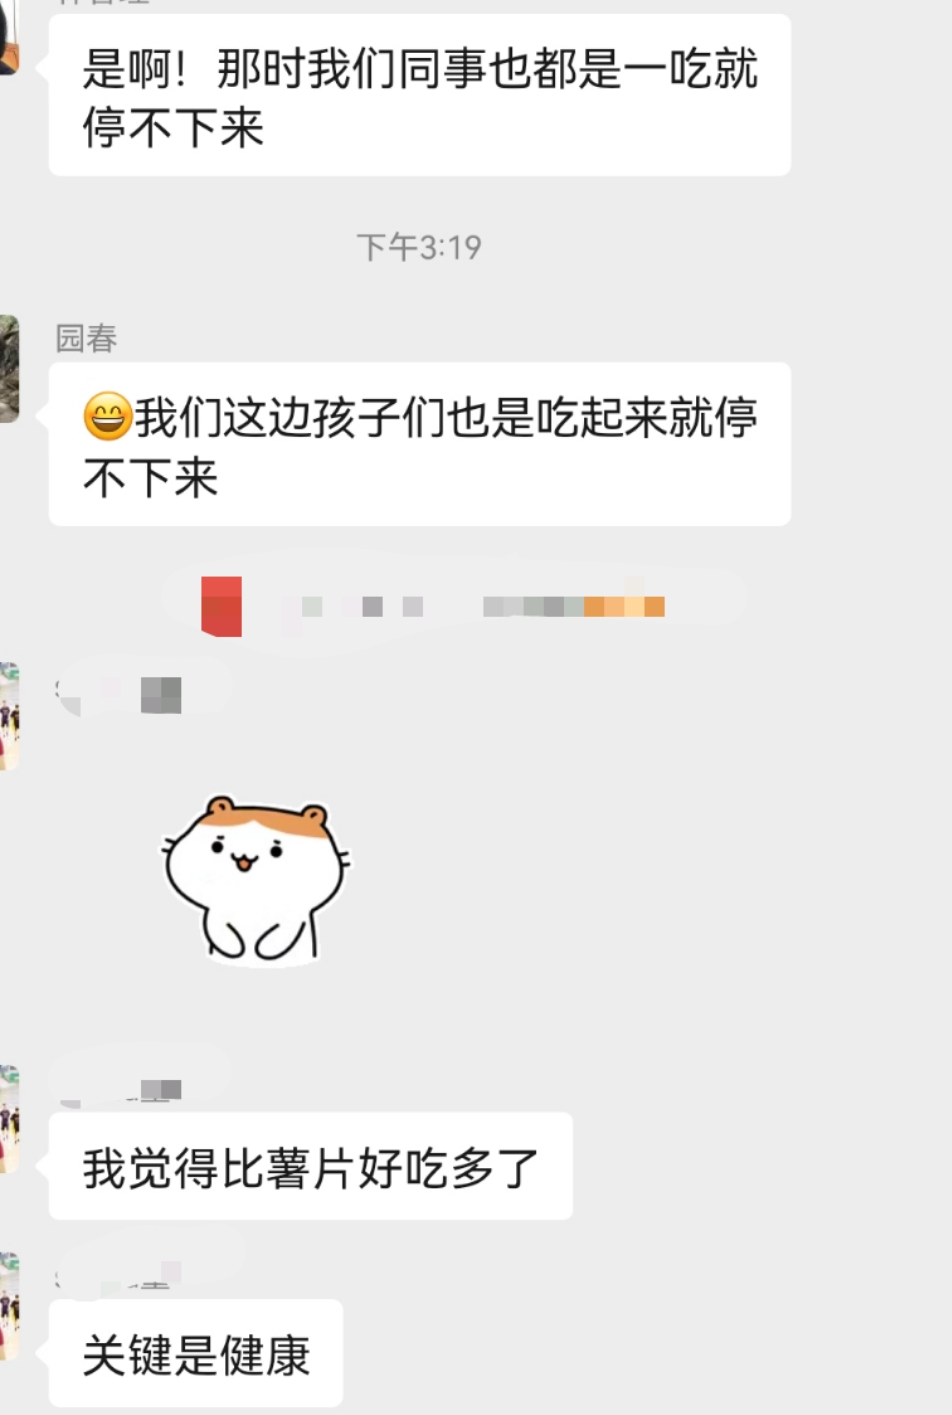
Task: Tap the 园春 sender name label
Action: tap(86, 339)
